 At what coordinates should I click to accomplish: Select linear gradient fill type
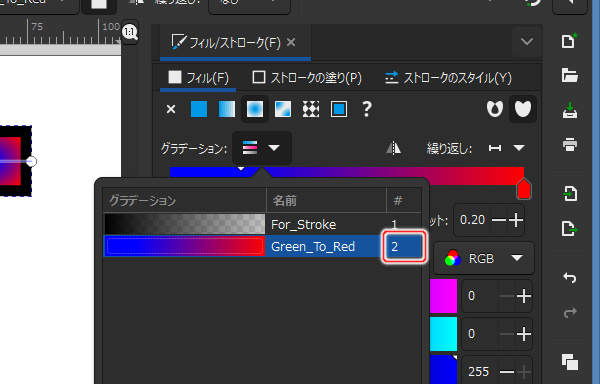pyautogui.click(x=227, y=109)
